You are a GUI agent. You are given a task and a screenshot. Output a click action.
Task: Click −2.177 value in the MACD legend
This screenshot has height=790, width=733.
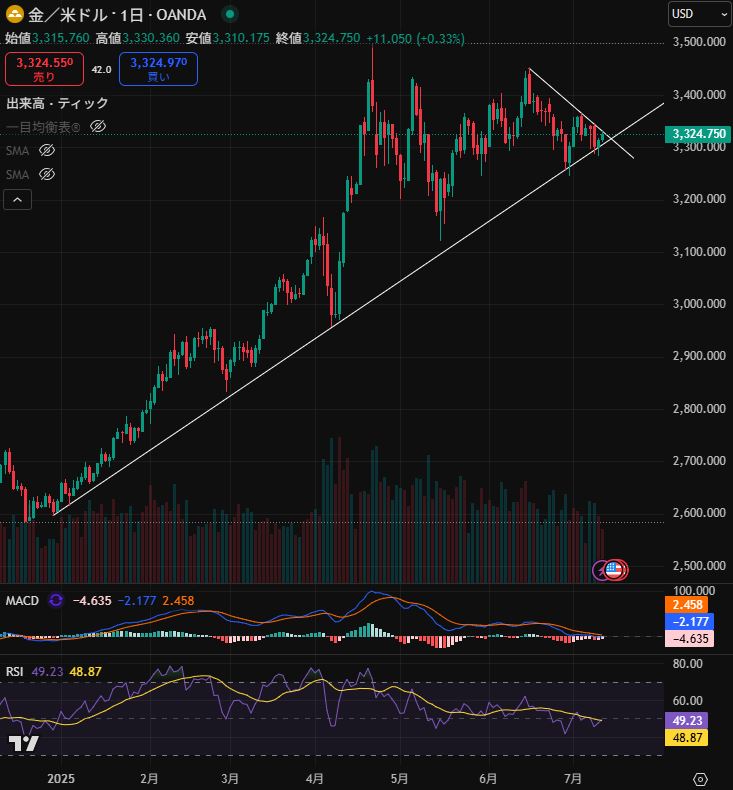pos(137,601)
